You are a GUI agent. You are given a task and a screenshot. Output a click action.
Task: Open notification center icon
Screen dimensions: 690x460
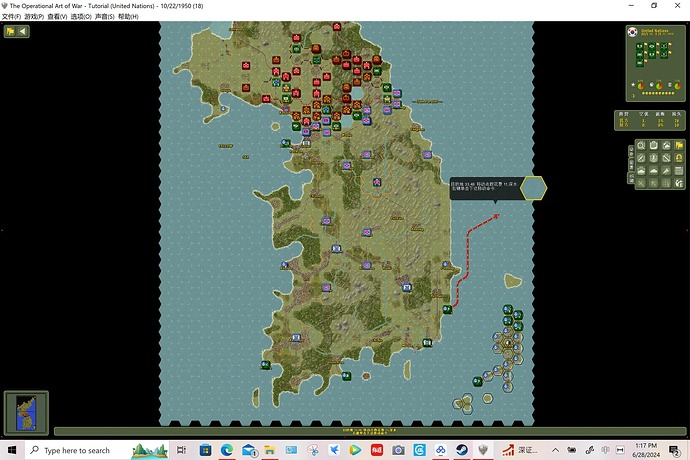(675, 450)
